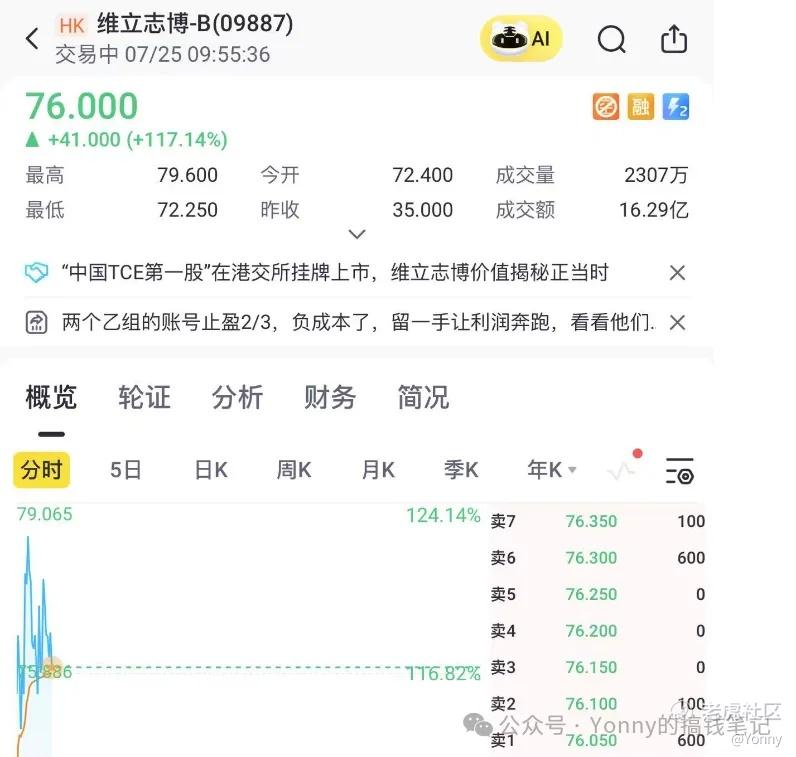Switch to the 分析 tab
796x757 pixels.
pos(238,397)
